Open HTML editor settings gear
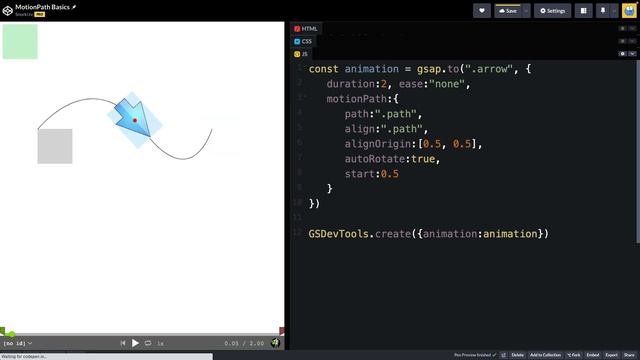 pyautogui.click(x=622, y=28)
